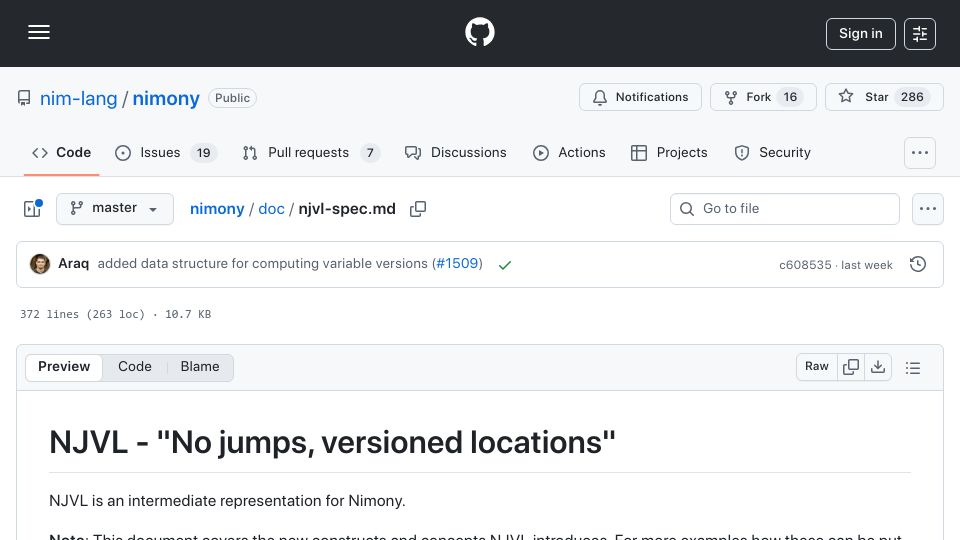The width and height of the screenshot is (960, 540).
Task: Expand the file tree side panel
Action: (32, 209)
